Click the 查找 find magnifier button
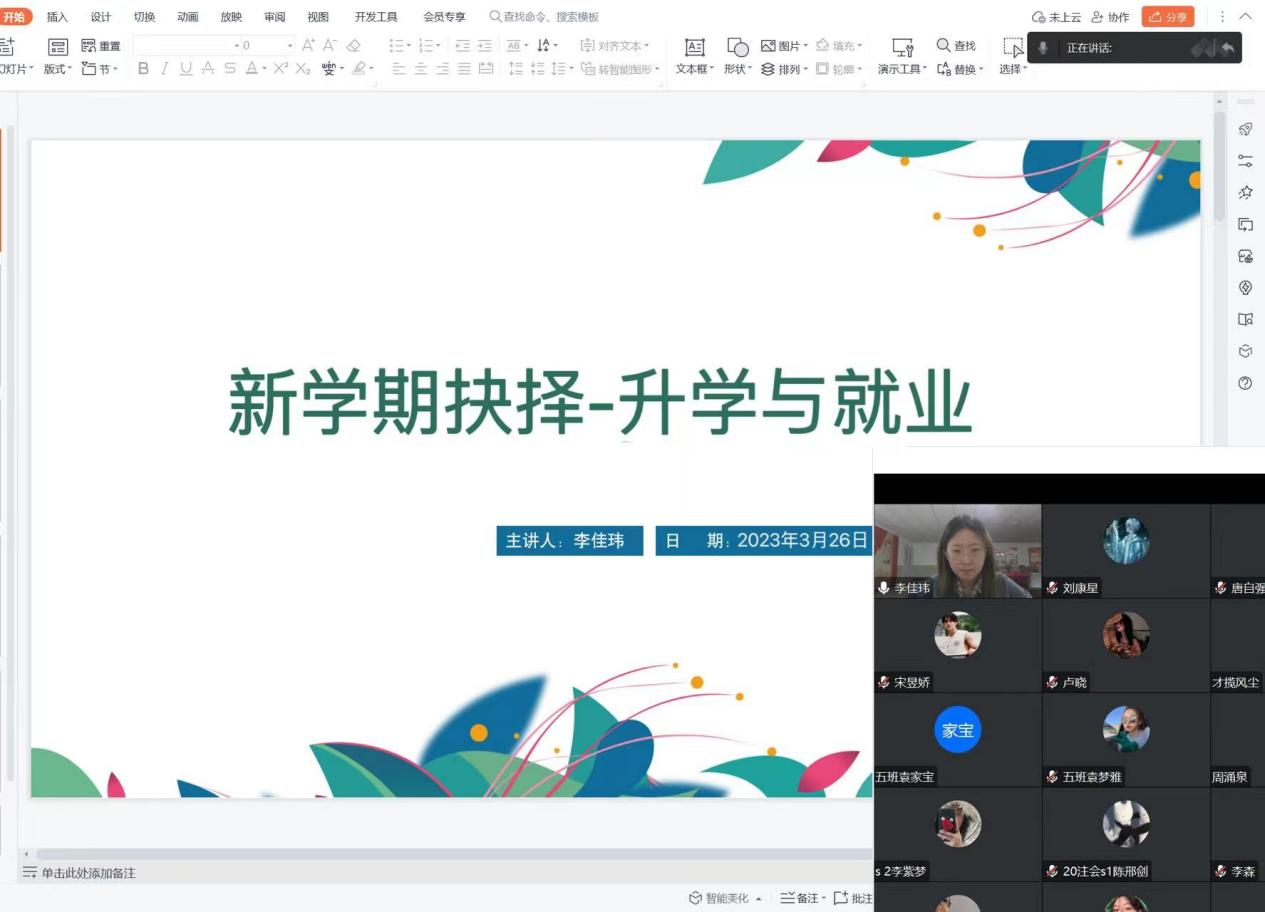The height and width of the screenshot is (912, 1265). coord(955,45)
